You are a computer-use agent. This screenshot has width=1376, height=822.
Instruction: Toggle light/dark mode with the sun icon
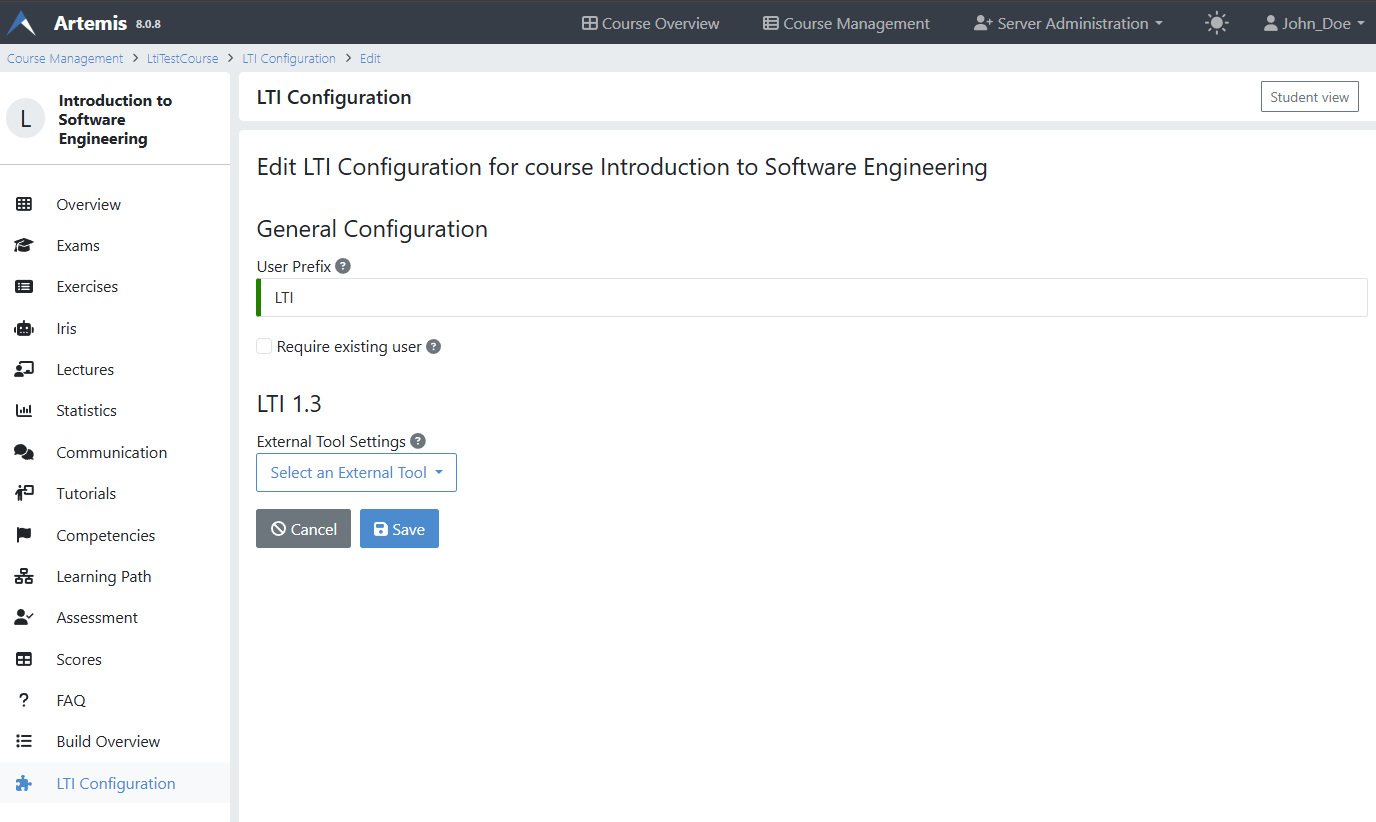[x=1217, y=21]
